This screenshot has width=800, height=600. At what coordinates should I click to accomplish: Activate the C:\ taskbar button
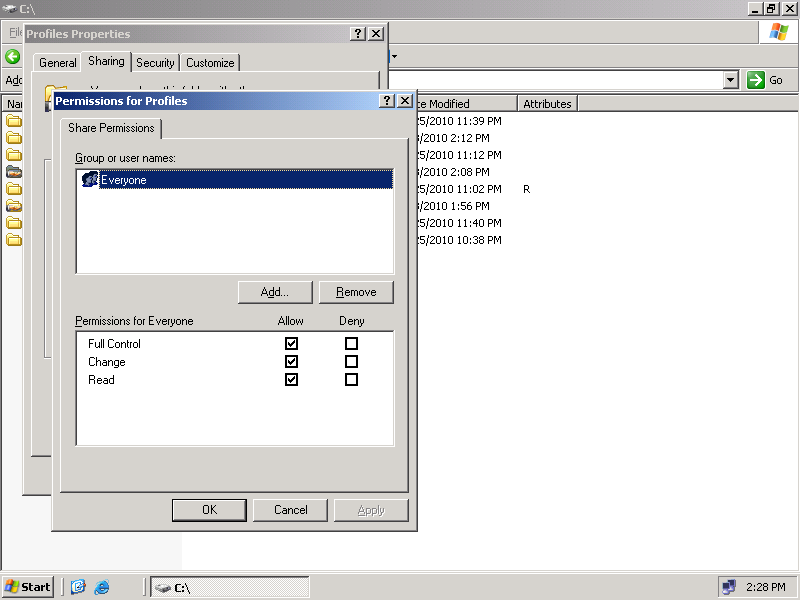click(230, 587)
